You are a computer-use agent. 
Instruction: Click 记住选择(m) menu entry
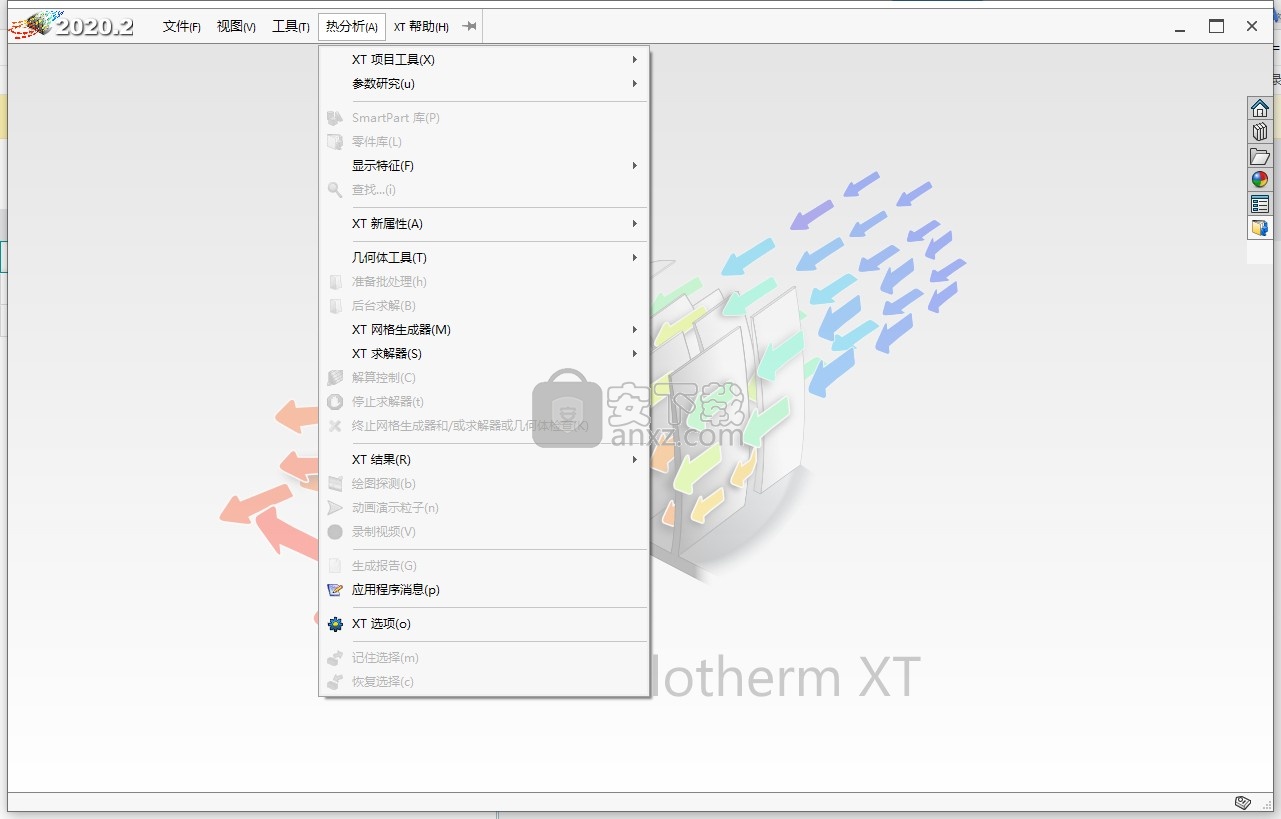point(484,658)
